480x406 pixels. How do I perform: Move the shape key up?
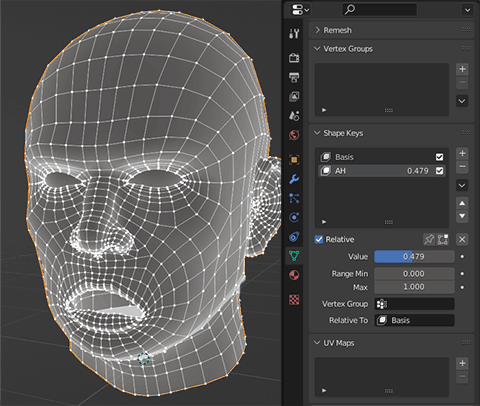[x=462, y=203]
